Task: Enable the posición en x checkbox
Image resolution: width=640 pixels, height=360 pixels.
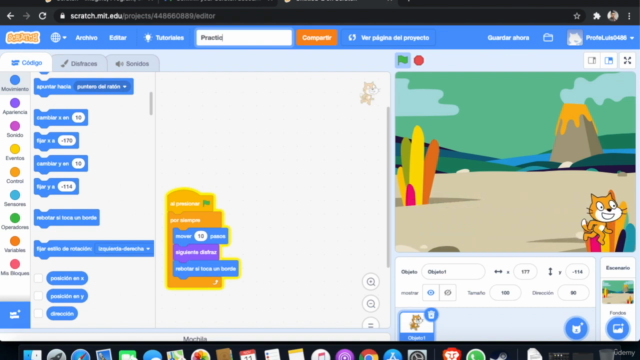Action: pyautogui.click(x=38, y=278)
